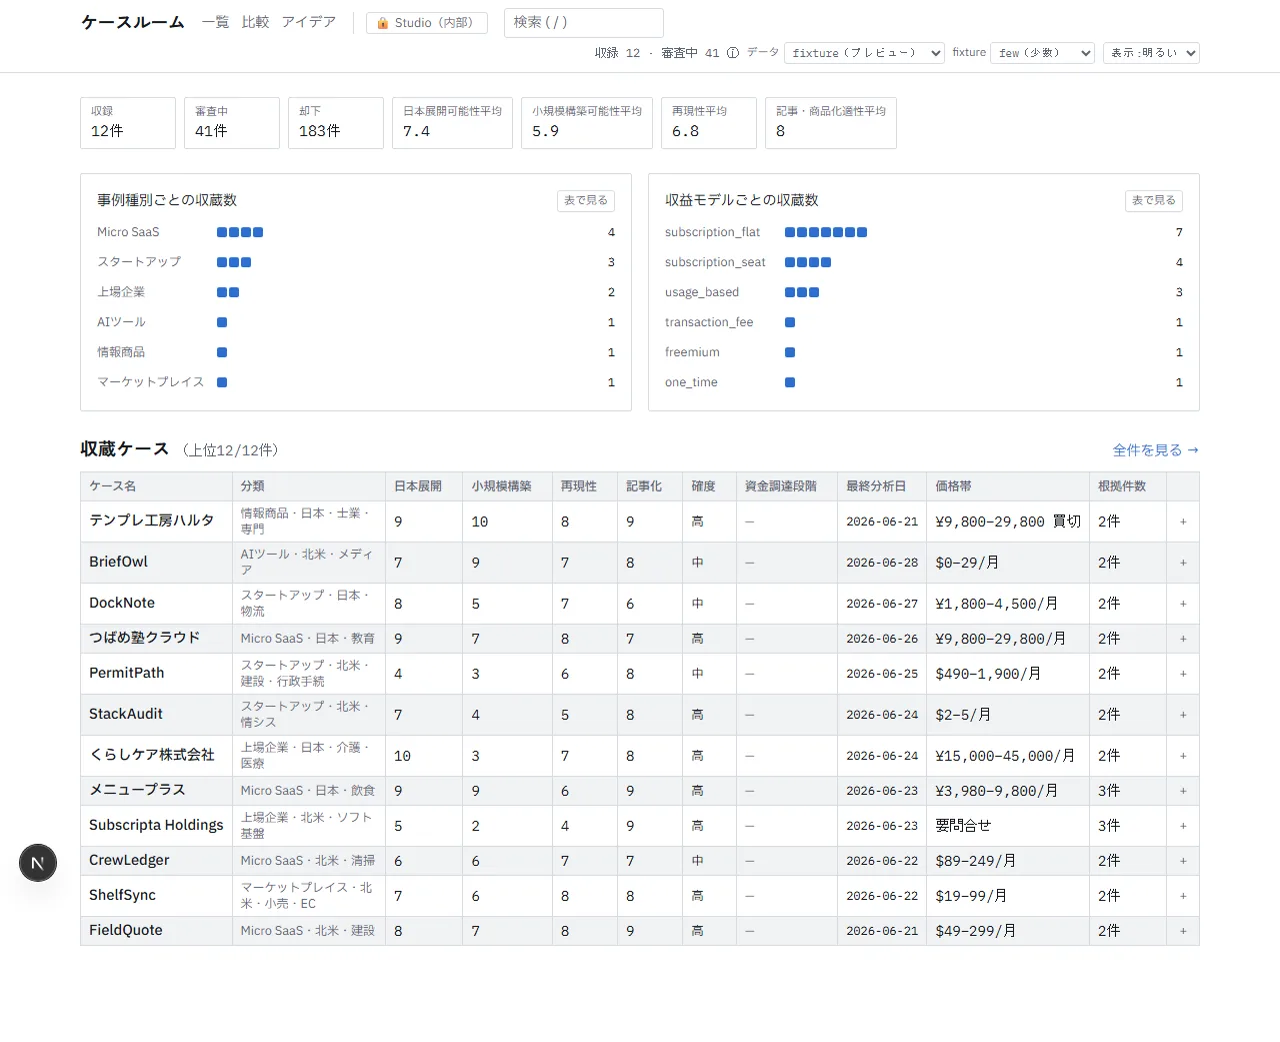This screenshot has height=1042, width=1280.
Task: Click the Studio（内部） button
Action: (427, 23)
